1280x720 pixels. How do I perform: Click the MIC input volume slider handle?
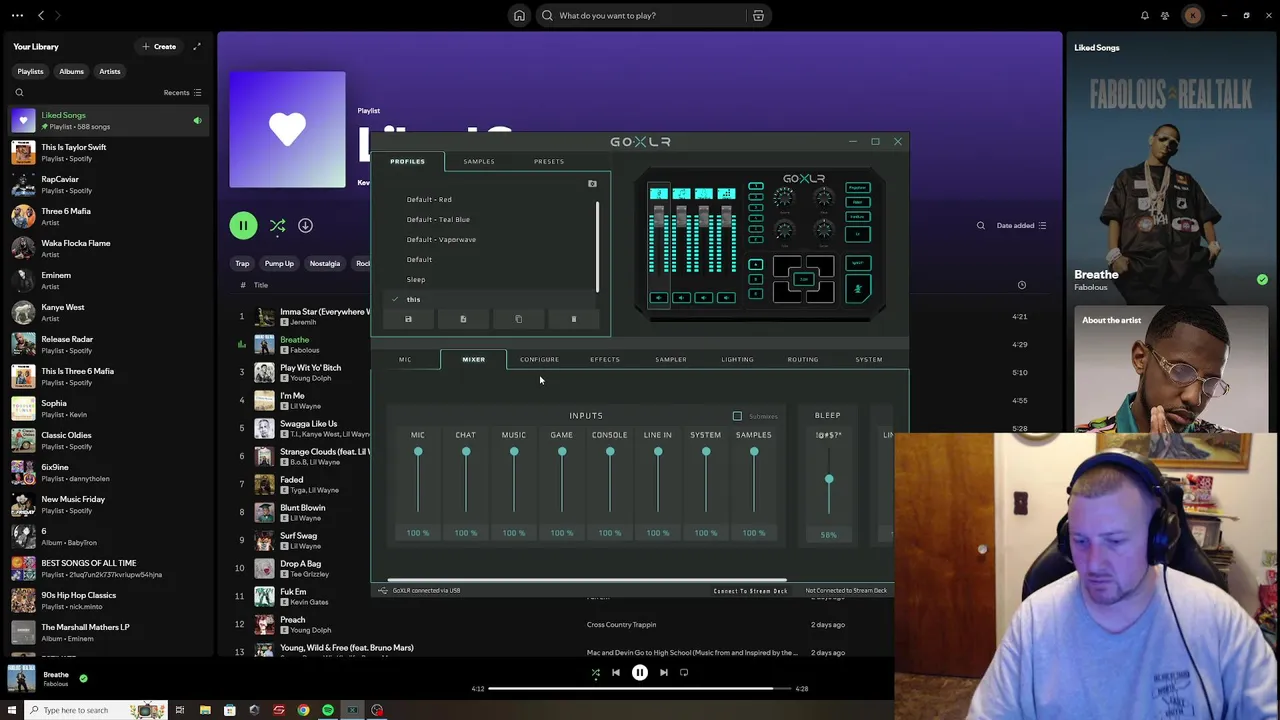(418, 452)
